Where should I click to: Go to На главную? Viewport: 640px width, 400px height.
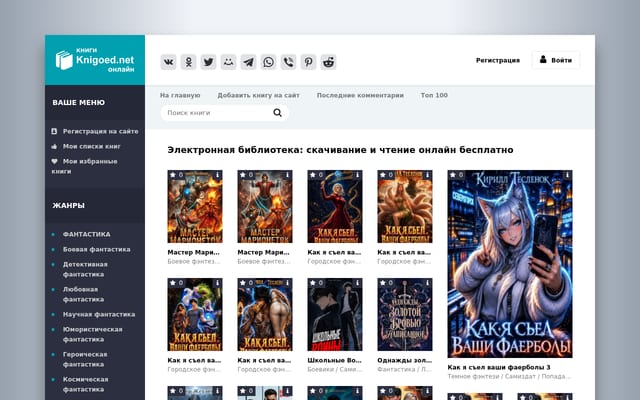pos(180,95)
